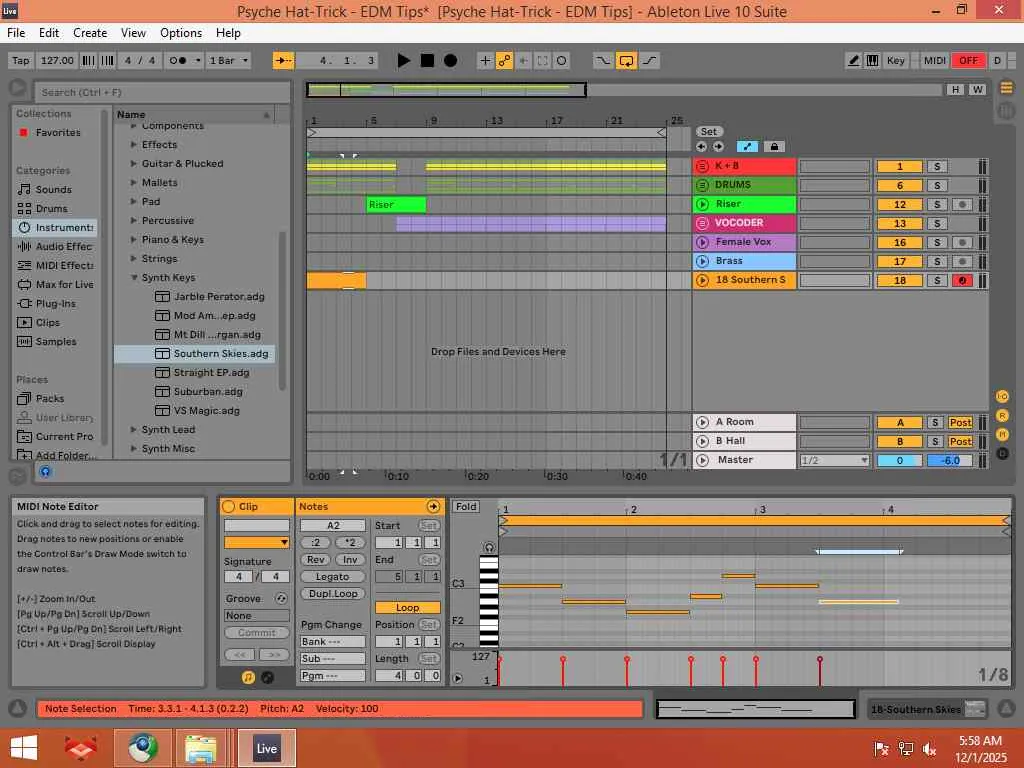
Task: Open the Create menu
Action: [90, 33]
